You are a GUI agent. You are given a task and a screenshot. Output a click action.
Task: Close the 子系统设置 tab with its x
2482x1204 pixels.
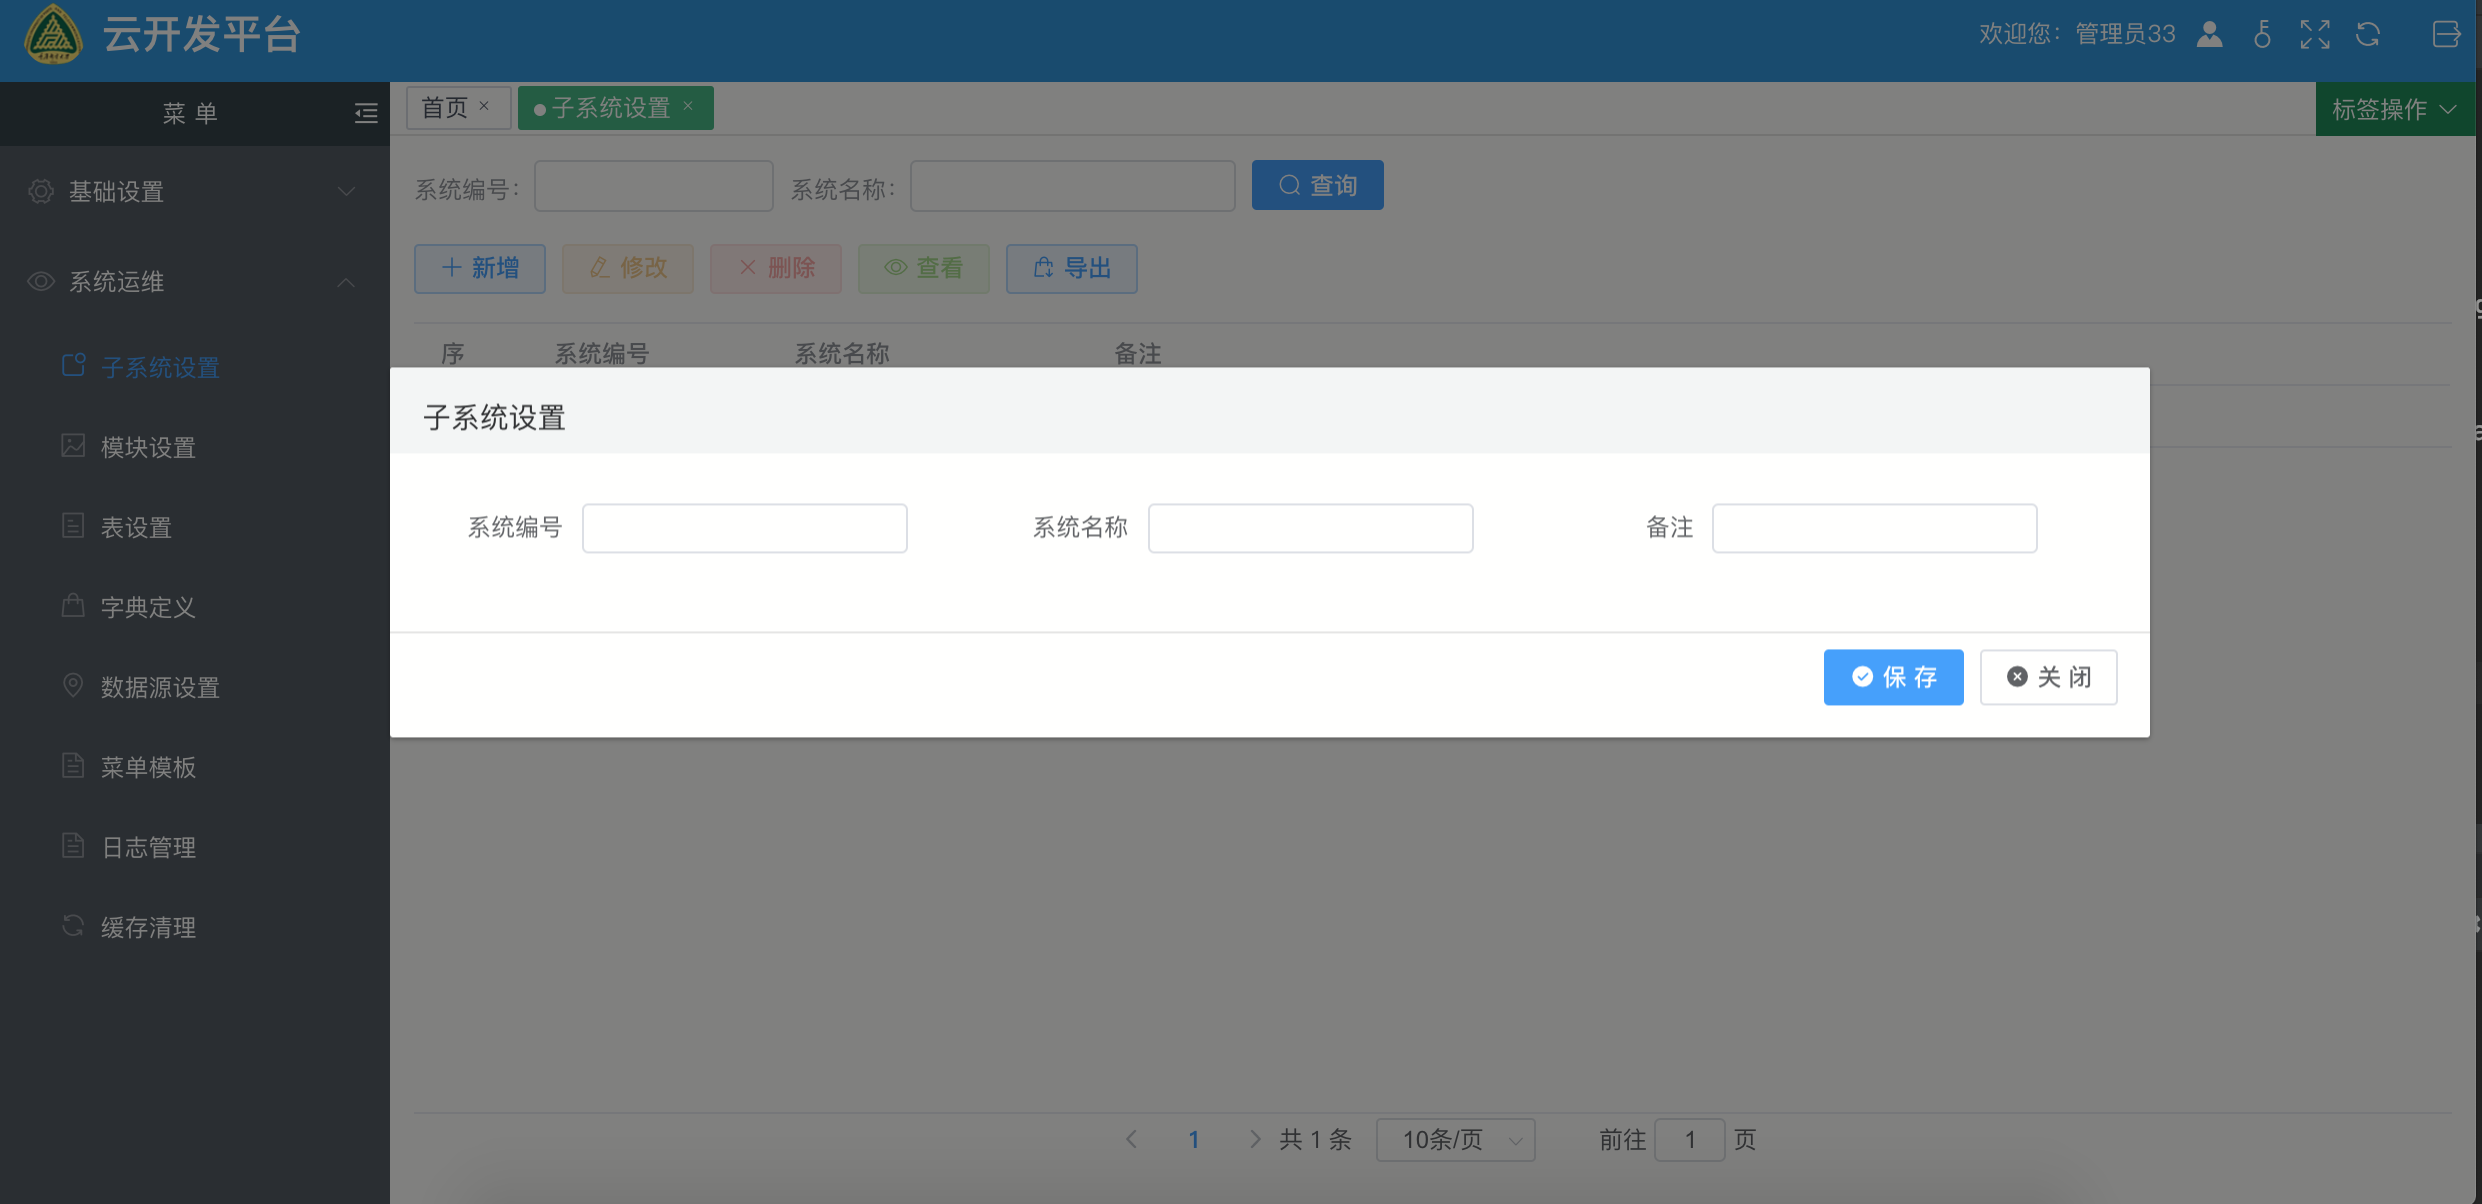[x=688, y=106]
